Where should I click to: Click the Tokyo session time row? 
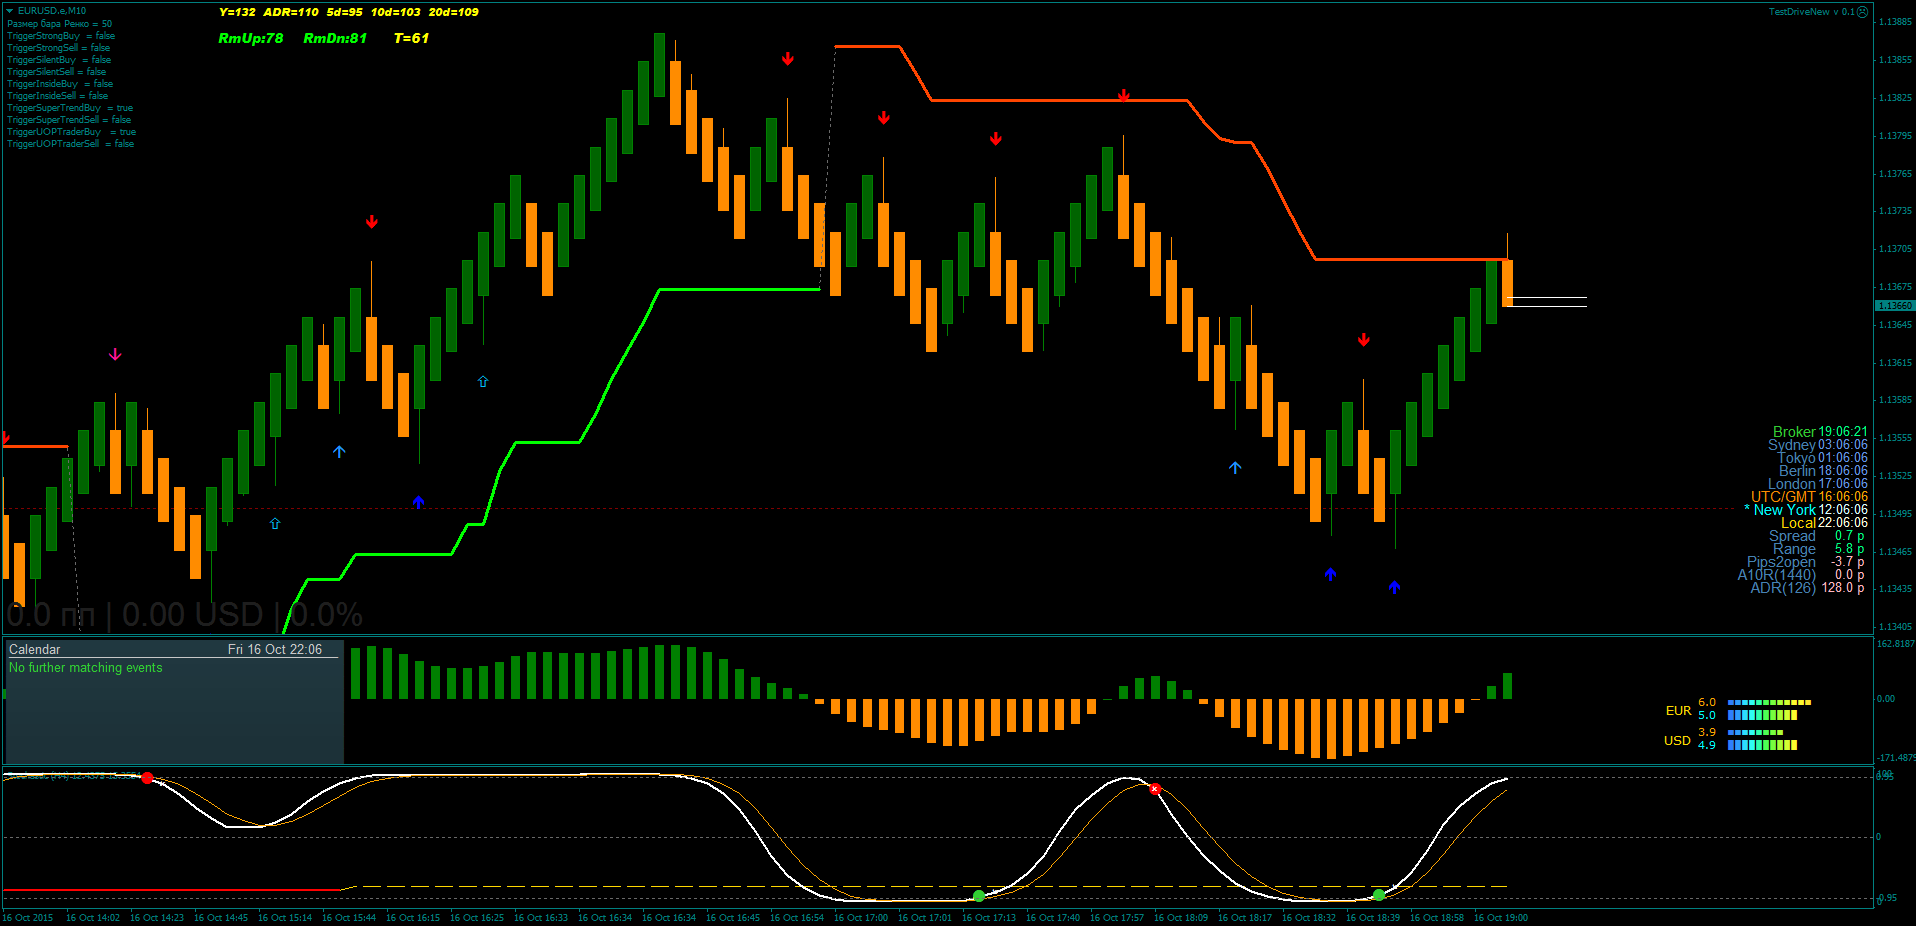pyautogui.click(x=1822, y=458)
